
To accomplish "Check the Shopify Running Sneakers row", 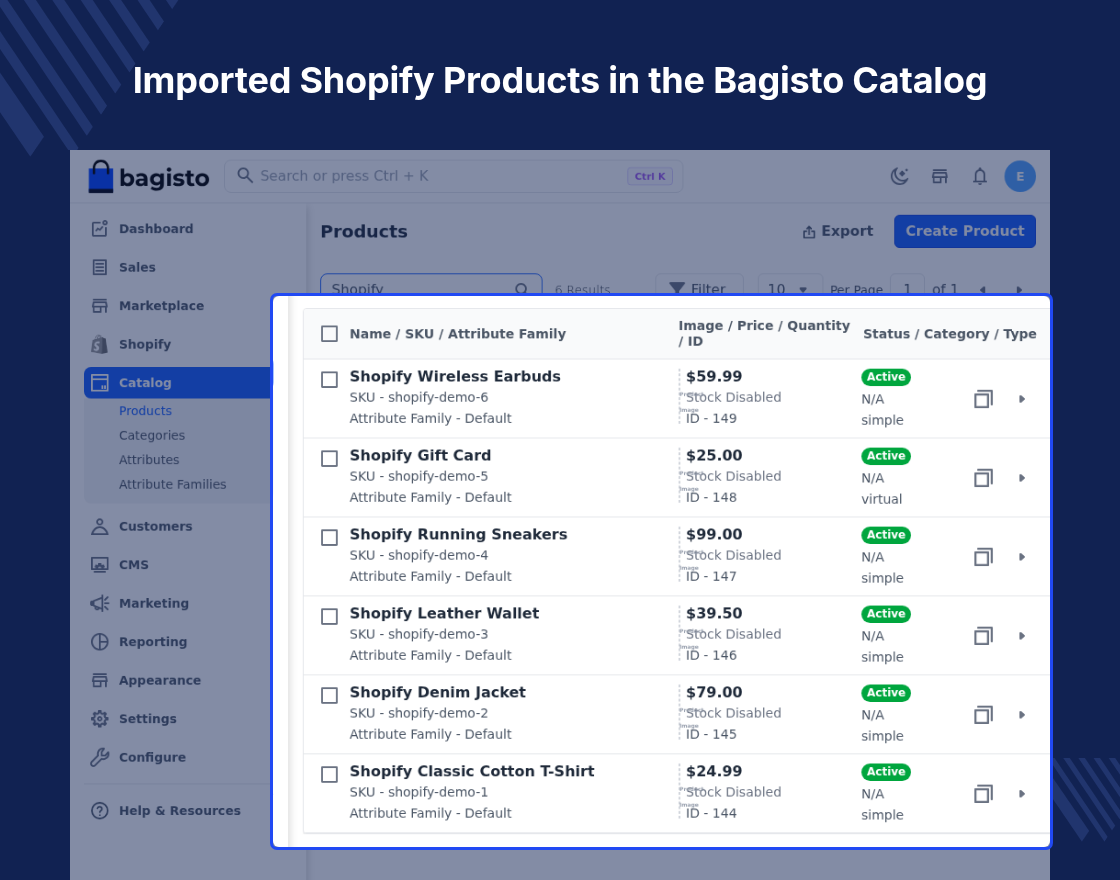I will coord(329,537).
